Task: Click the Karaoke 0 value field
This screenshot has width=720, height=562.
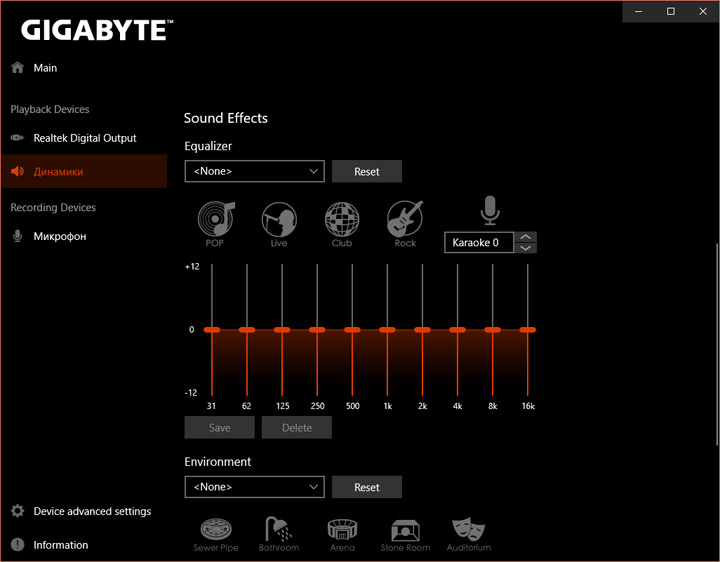Action: point(479,242)
